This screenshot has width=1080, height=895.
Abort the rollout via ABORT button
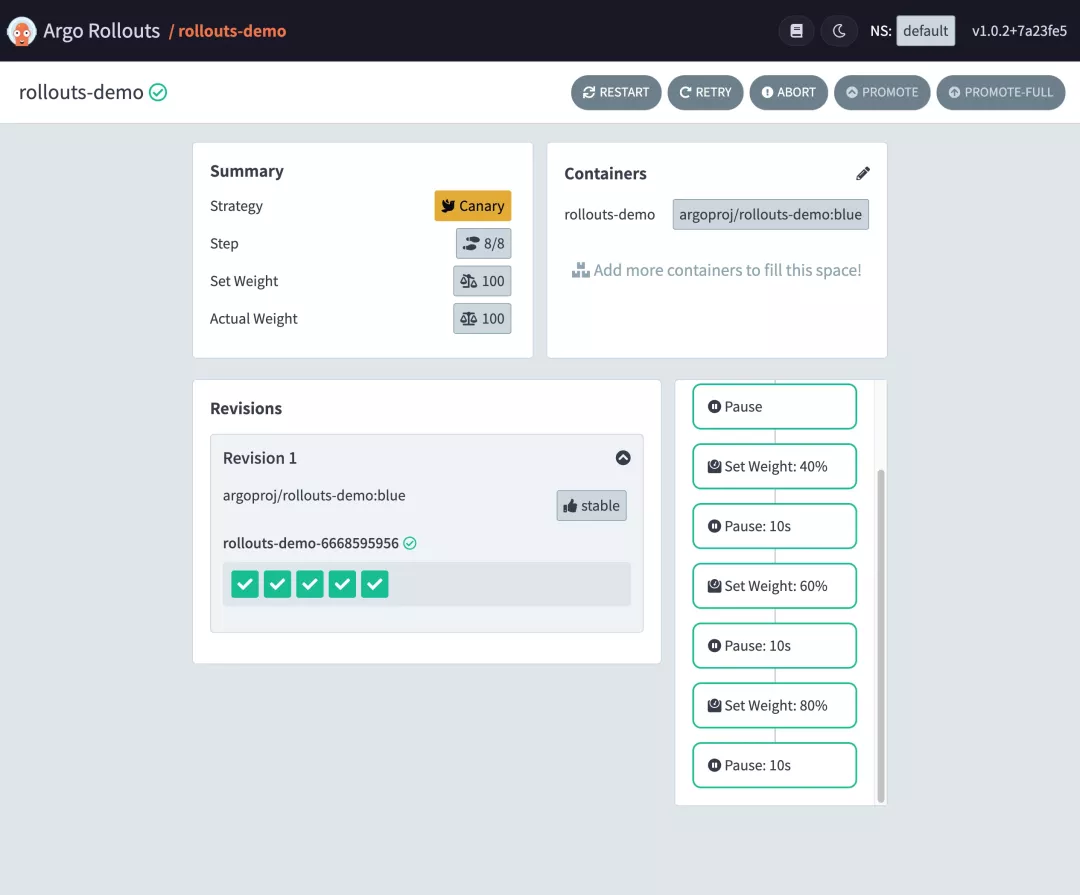point(789,92)
